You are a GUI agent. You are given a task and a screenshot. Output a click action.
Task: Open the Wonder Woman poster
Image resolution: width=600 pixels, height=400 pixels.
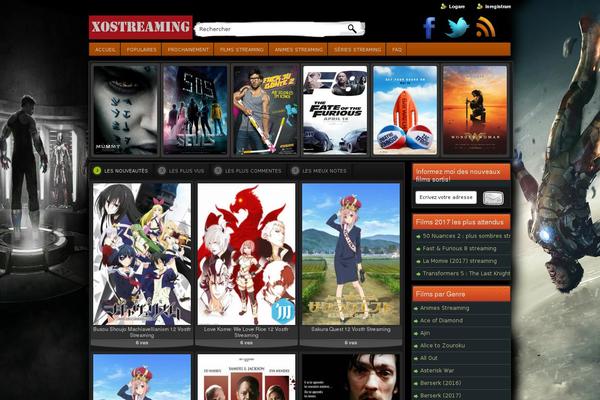point(475,110)
